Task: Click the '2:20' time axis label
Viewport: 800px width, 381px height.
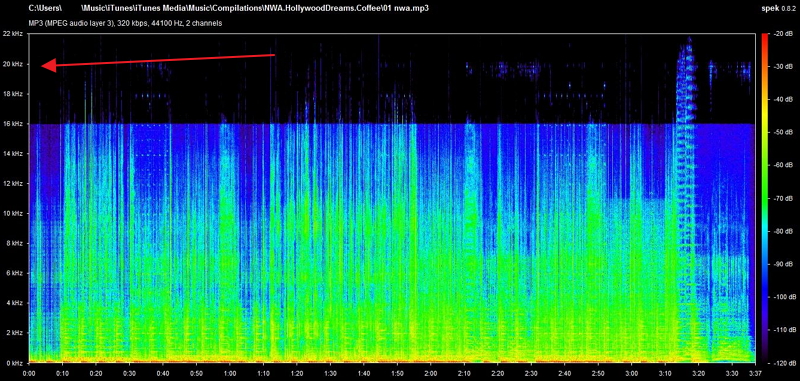Action: tap(498, 372)
